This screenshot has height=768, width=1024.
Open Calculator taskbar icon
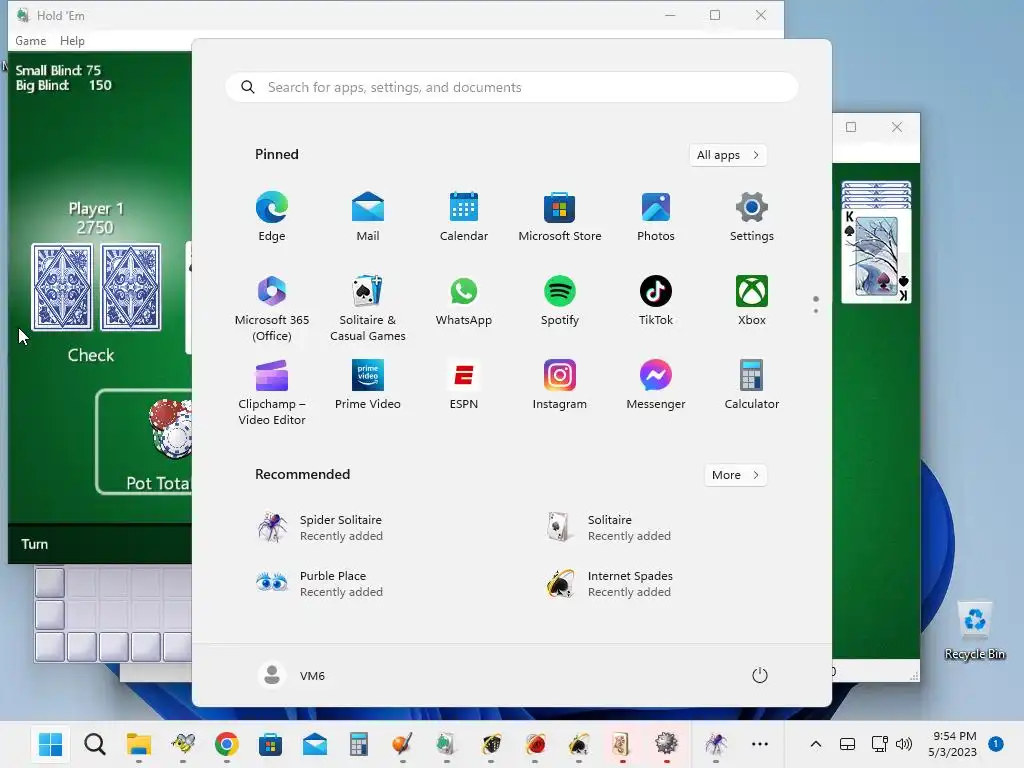click(x=359, y=744)
